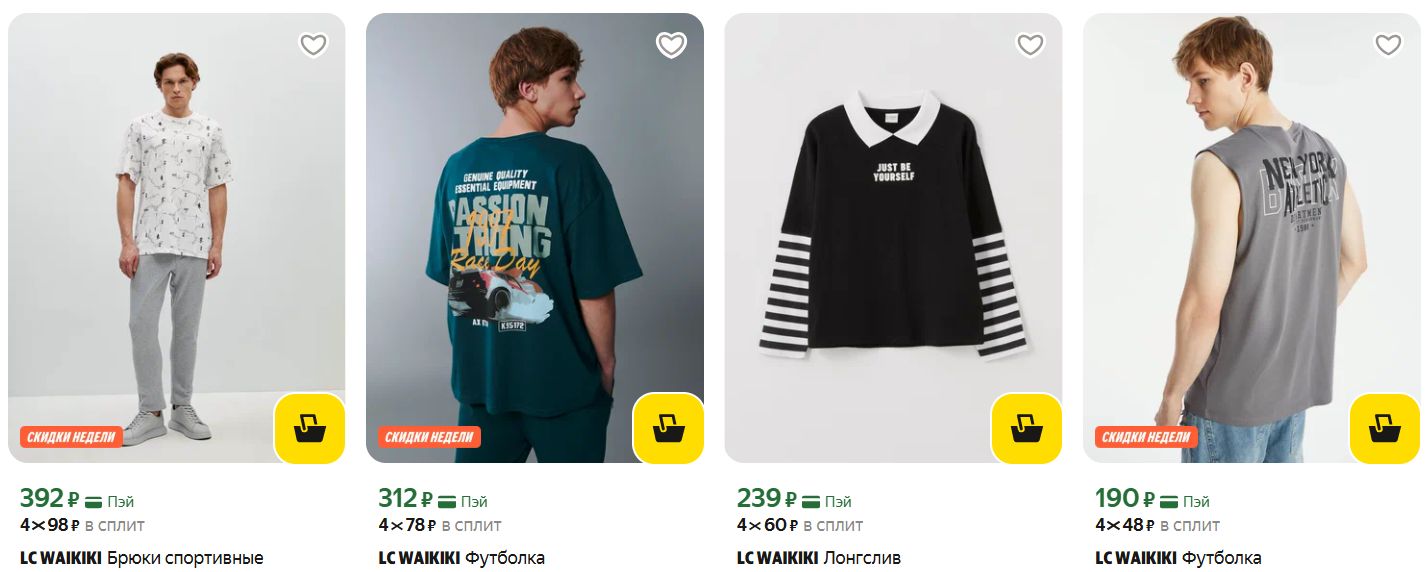Add black striped longsleeve to cart
This screenshot has height=572, width=1425.
tap(1026, 428)
